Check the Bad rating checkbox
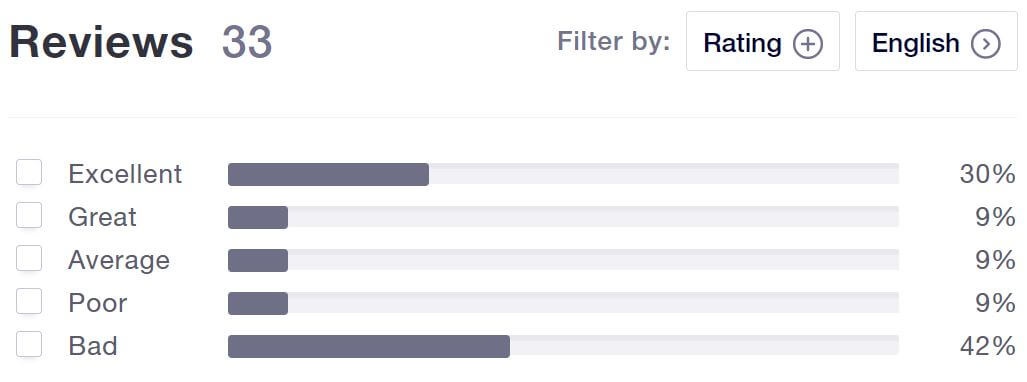 tap(29, 345)
